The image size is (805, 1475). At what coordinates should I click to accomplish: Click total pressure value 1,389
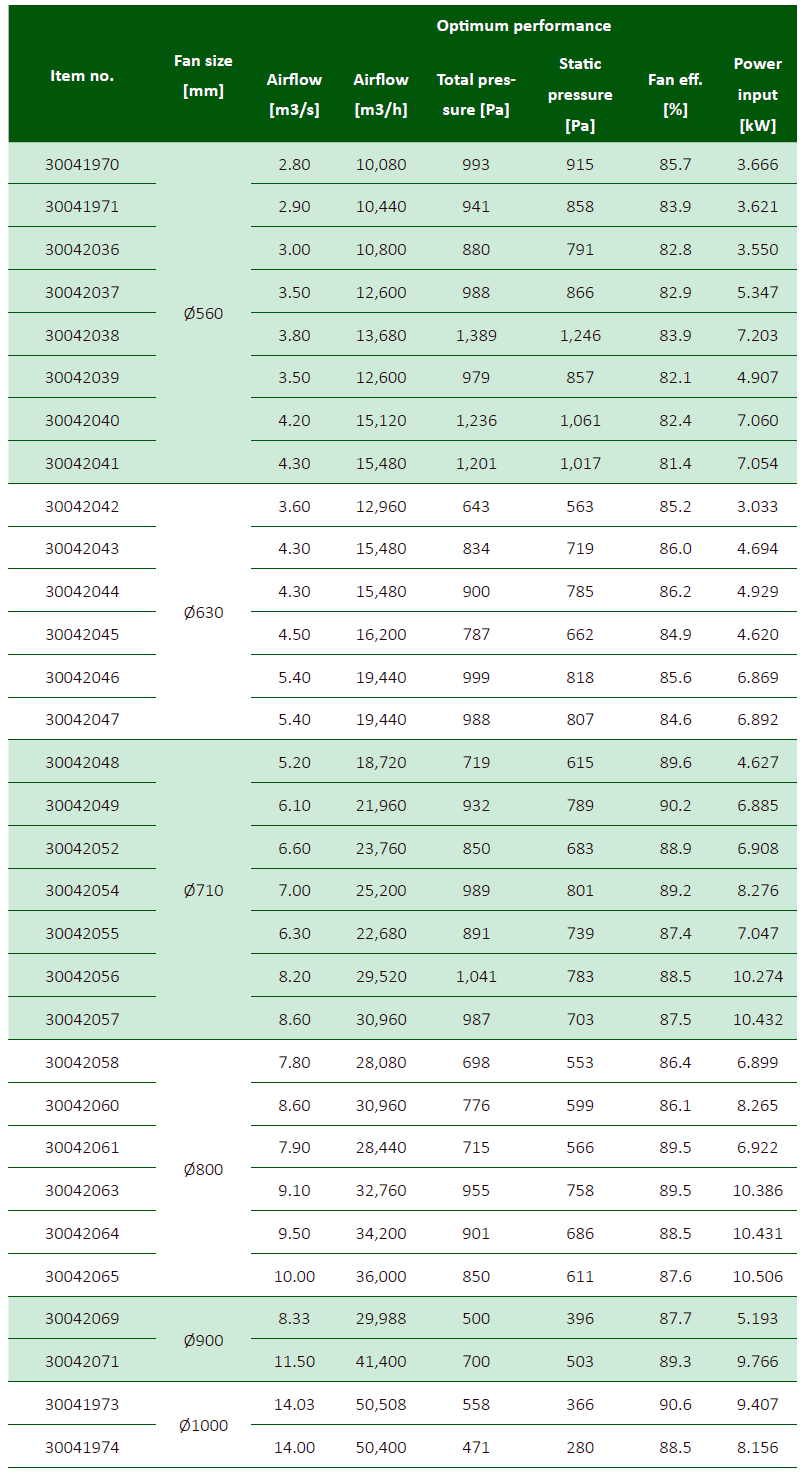(476, 335)
